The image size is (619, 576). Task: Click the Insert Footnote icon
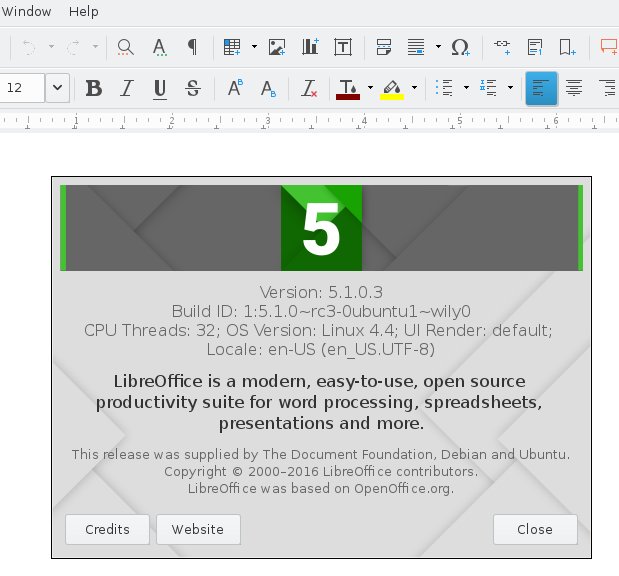pyautogui.click(x=535, y=47)
